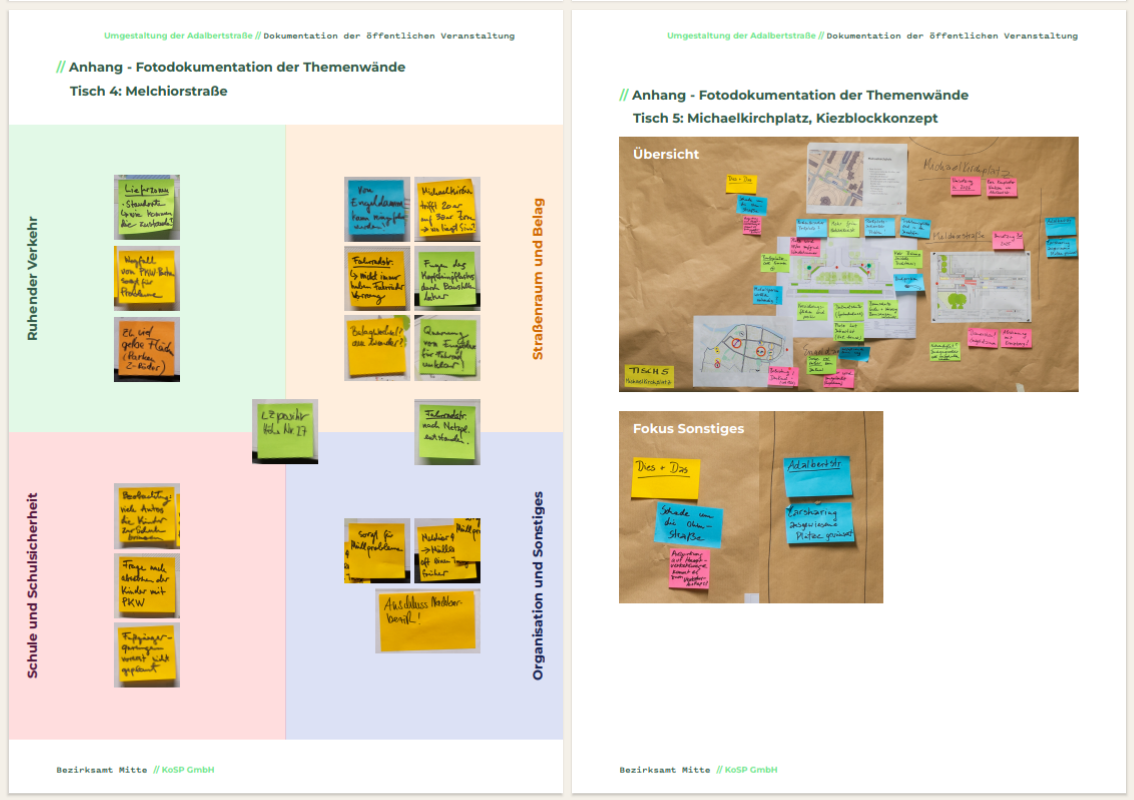Click the large yellow Ausschluss note
Viewport: 1134px width, 800px height.
point(427,621)
